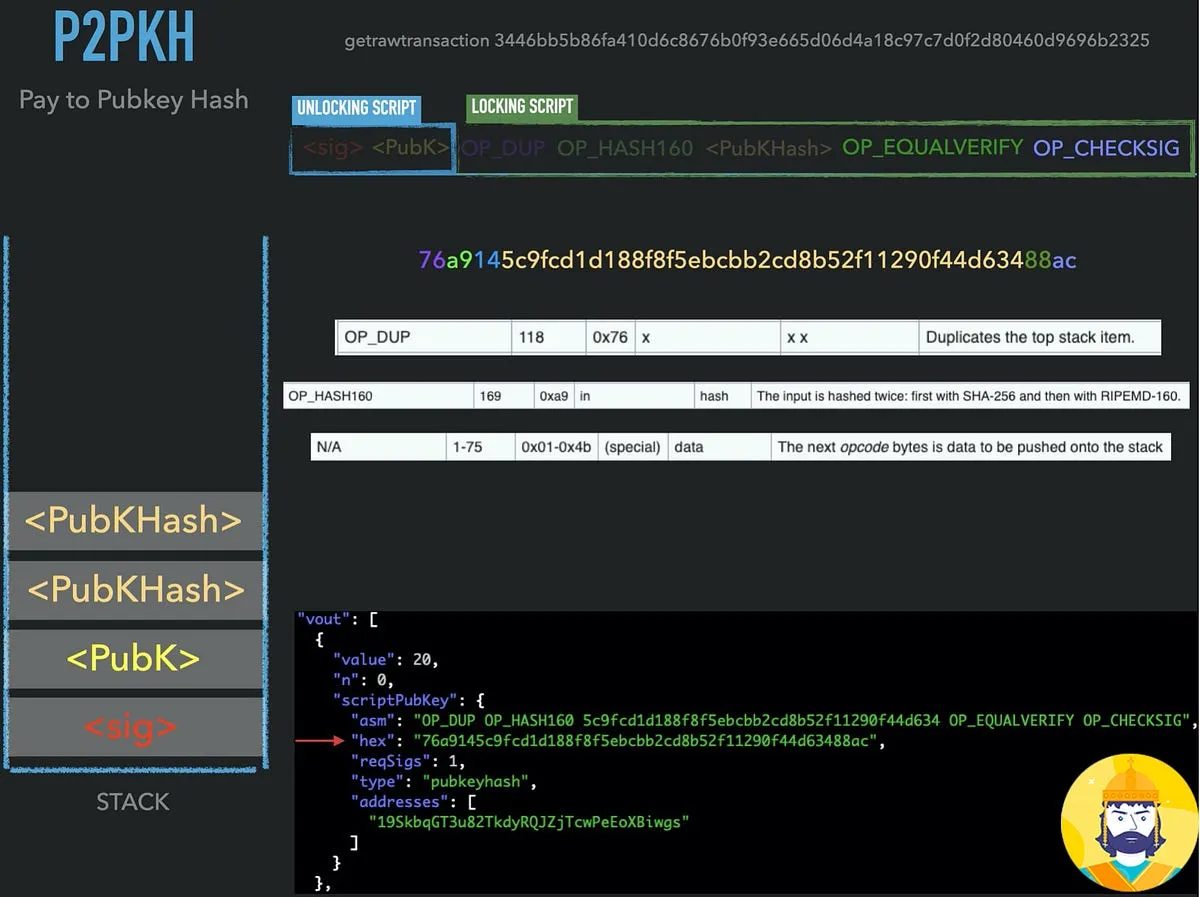Select the <PubK> stack item
1200x897 pixels.
click(133, 658)
